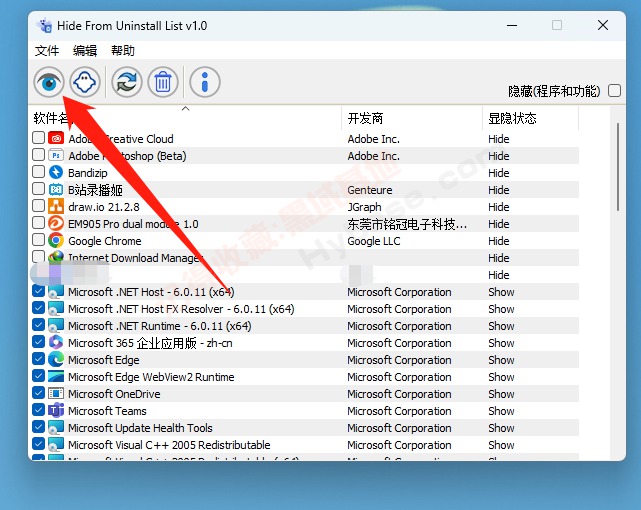Tick the Google Chrome checkbox

[x=38, y=239]
